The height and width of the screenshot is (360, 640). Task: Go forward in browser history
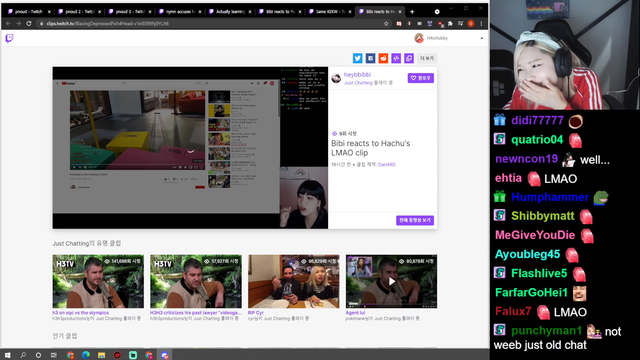tap(18, 24)
